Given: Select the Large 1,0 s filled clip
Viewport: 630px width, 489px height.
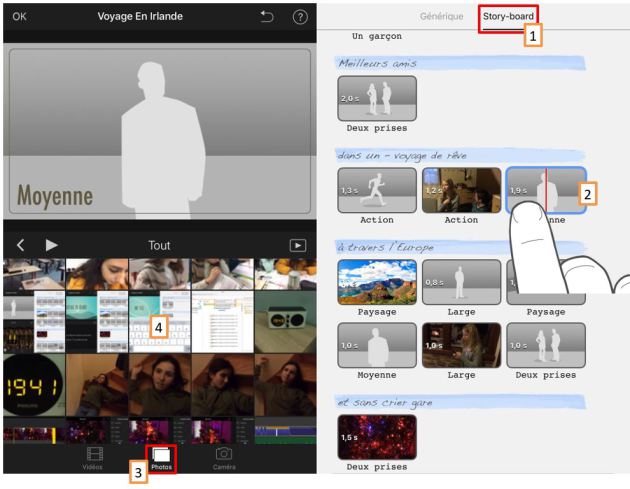Looking at the screenshot, I should click(461, 345).
